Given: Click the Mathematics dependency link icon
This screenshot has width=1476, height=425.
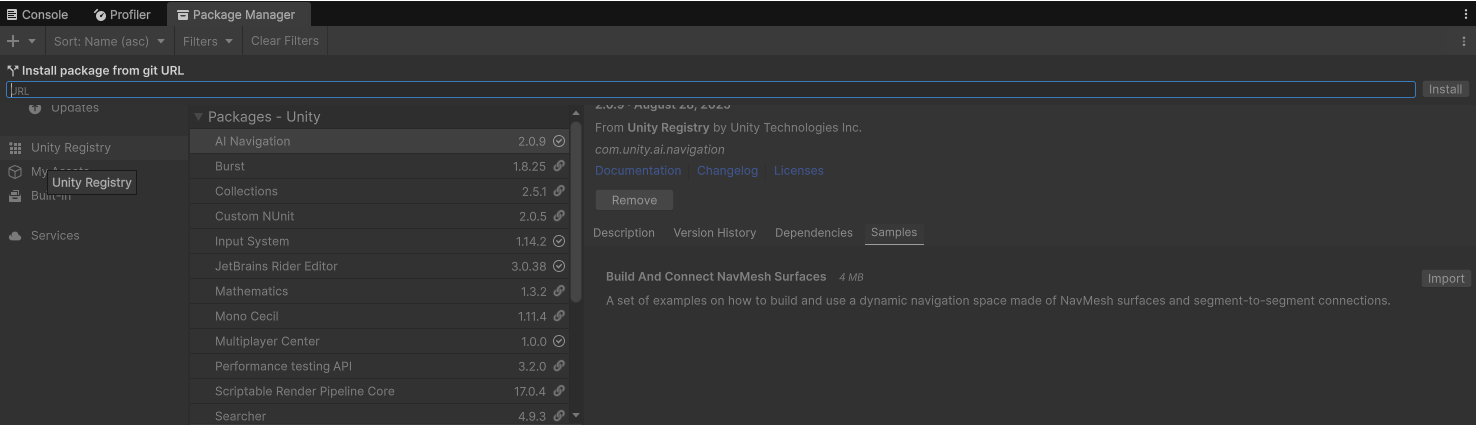Looking at the screenshot, I should point(559,291).
